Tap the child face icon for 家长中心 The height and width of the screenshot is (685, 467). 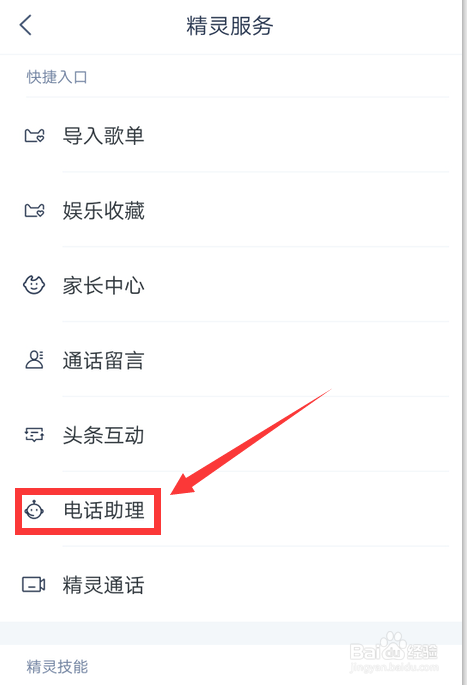[x=34, y=285]
